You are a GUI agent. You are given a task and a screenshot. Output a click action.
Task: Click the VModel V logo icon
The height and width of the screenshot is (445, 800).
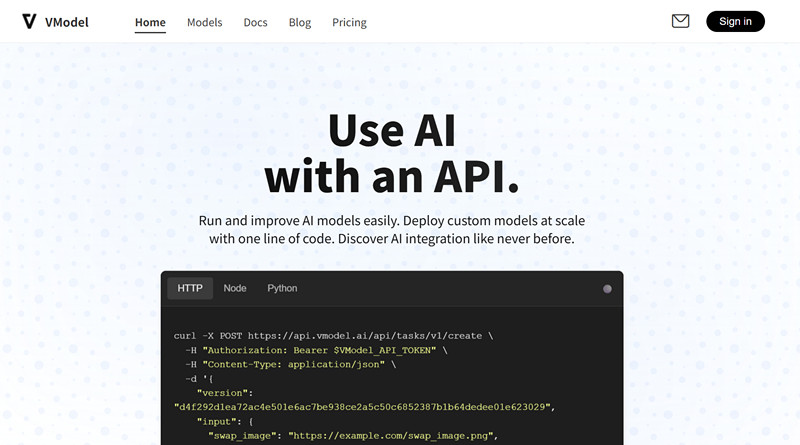tap(29, 21)
